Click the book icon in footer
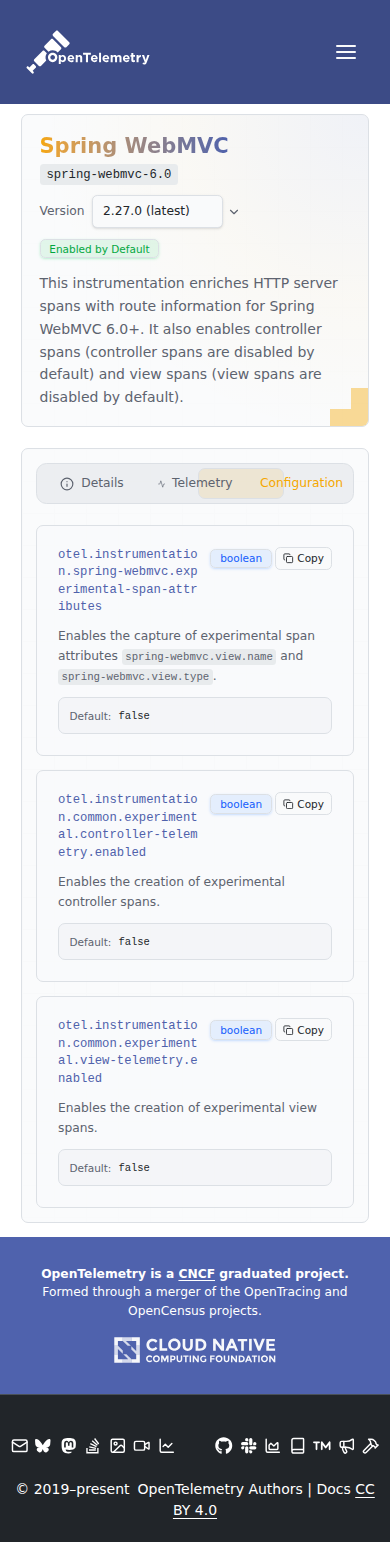This screenshot has width=390, height=1542. point(297,1445)
